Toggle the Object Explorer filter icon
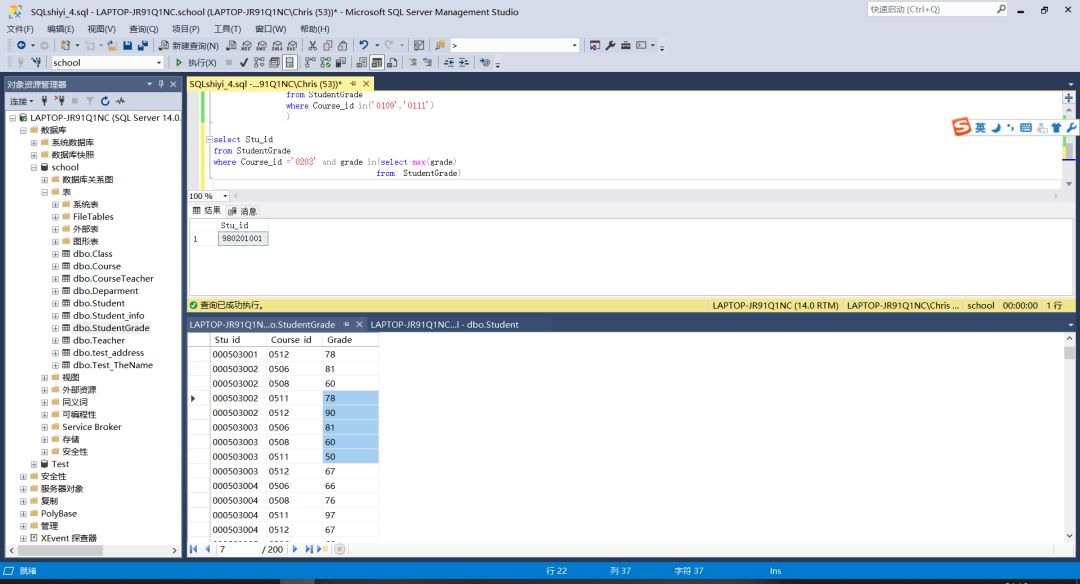This screenshot has width=1080, height=584. 89,101
